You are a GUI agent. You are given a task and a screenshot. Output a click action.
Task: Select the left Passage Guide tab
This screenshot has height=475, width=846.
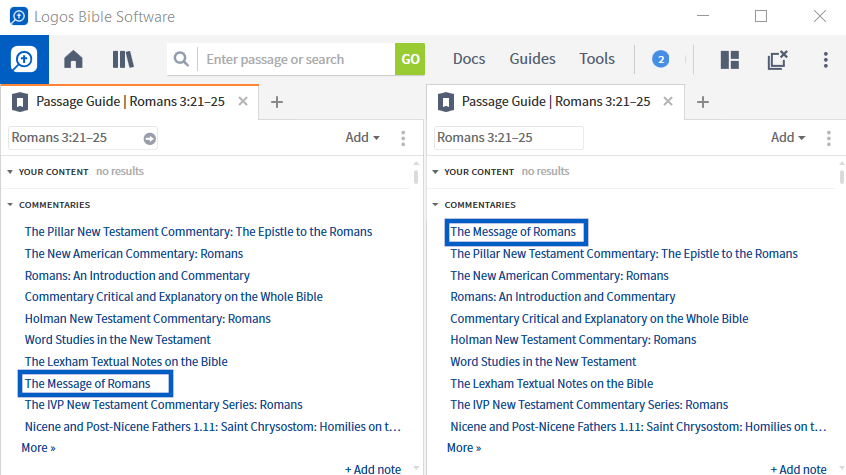coord(129,101)
